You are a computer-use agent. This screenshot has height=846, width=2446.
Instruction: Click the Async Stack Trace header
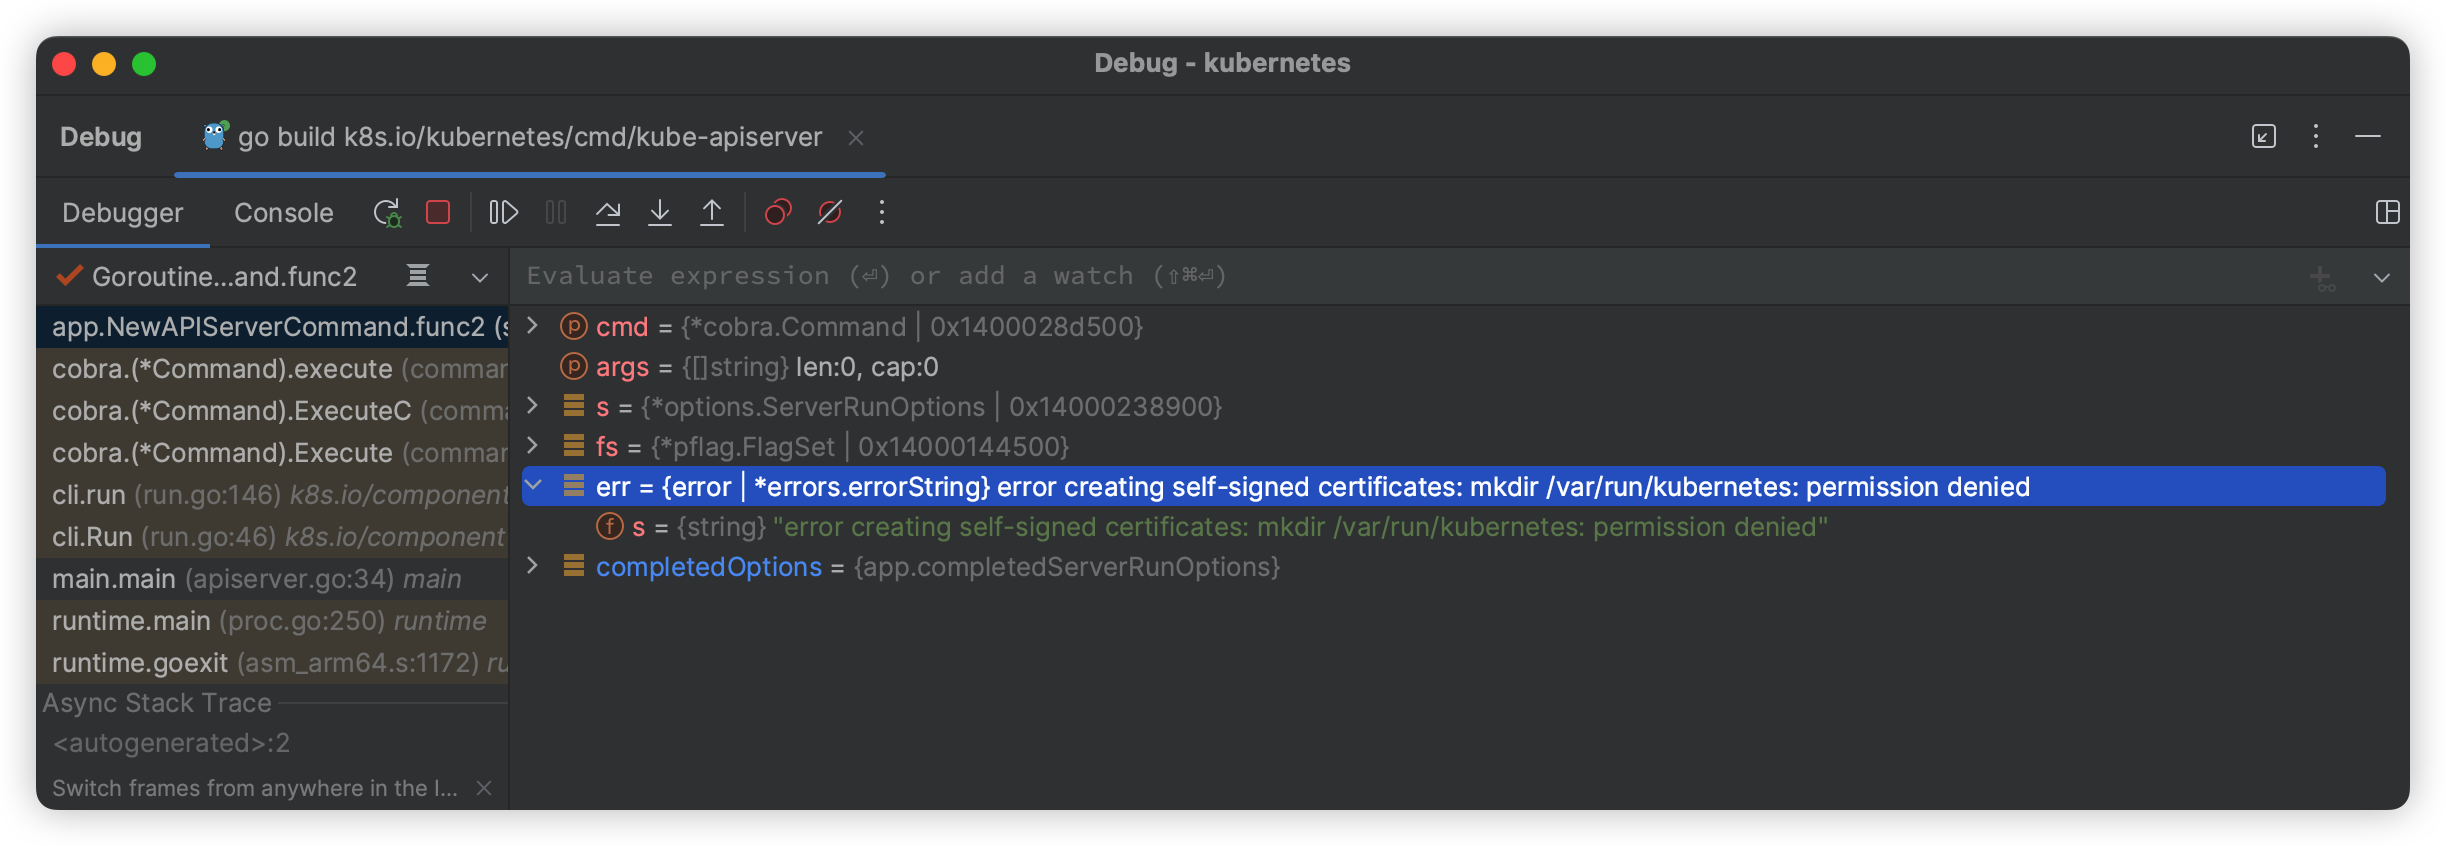pos(157,703)
